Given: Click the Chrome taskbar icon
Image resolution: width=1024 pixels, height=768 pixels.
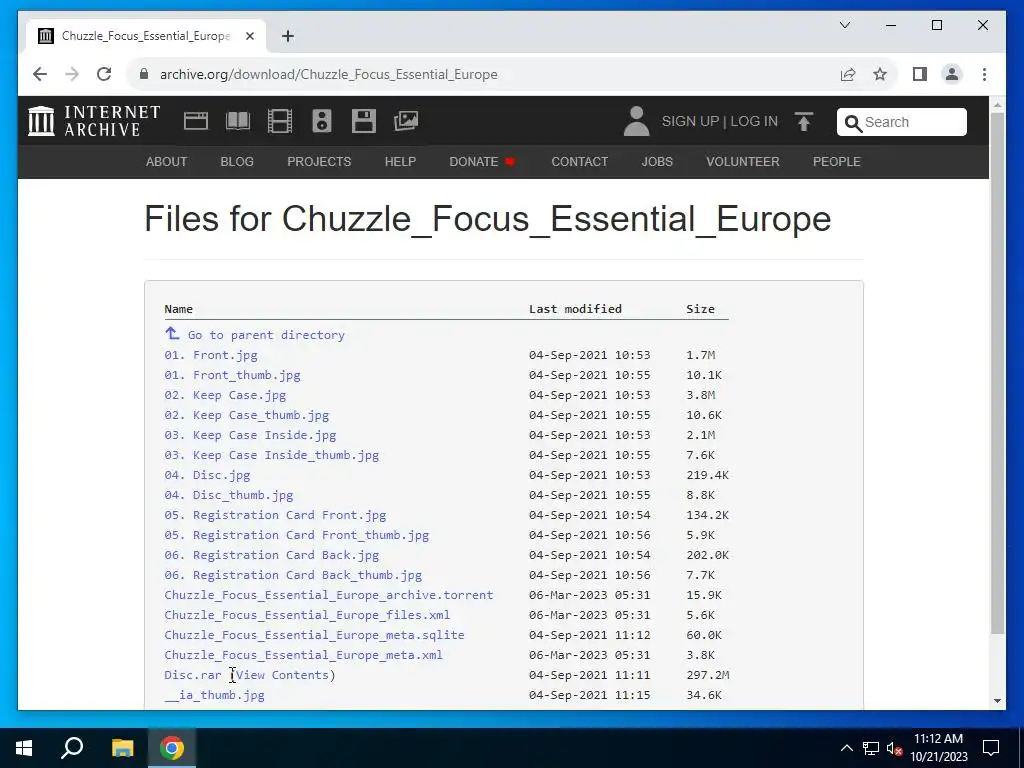Looking at the screenshot, I should click(x=172, y=748).
